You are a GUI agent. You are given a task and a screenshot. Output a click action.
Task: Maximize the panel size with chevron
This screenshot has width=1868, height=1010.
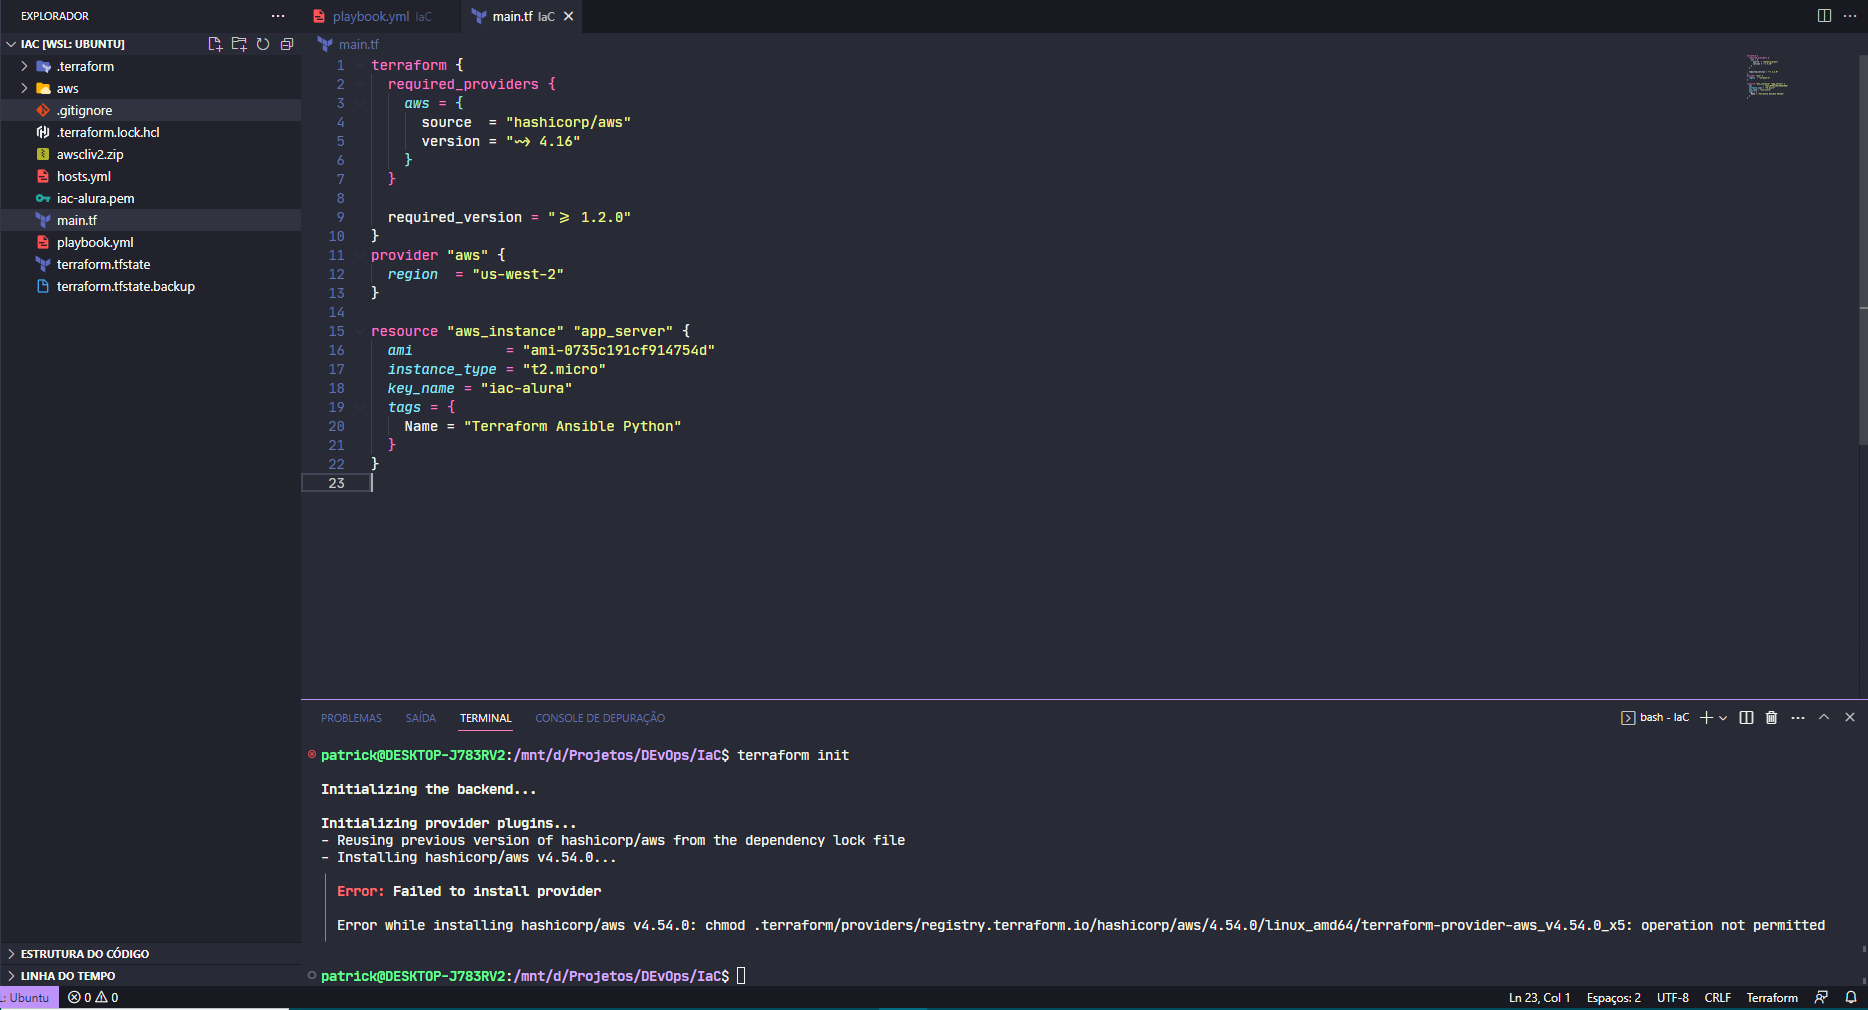[x=1824, y=718]
